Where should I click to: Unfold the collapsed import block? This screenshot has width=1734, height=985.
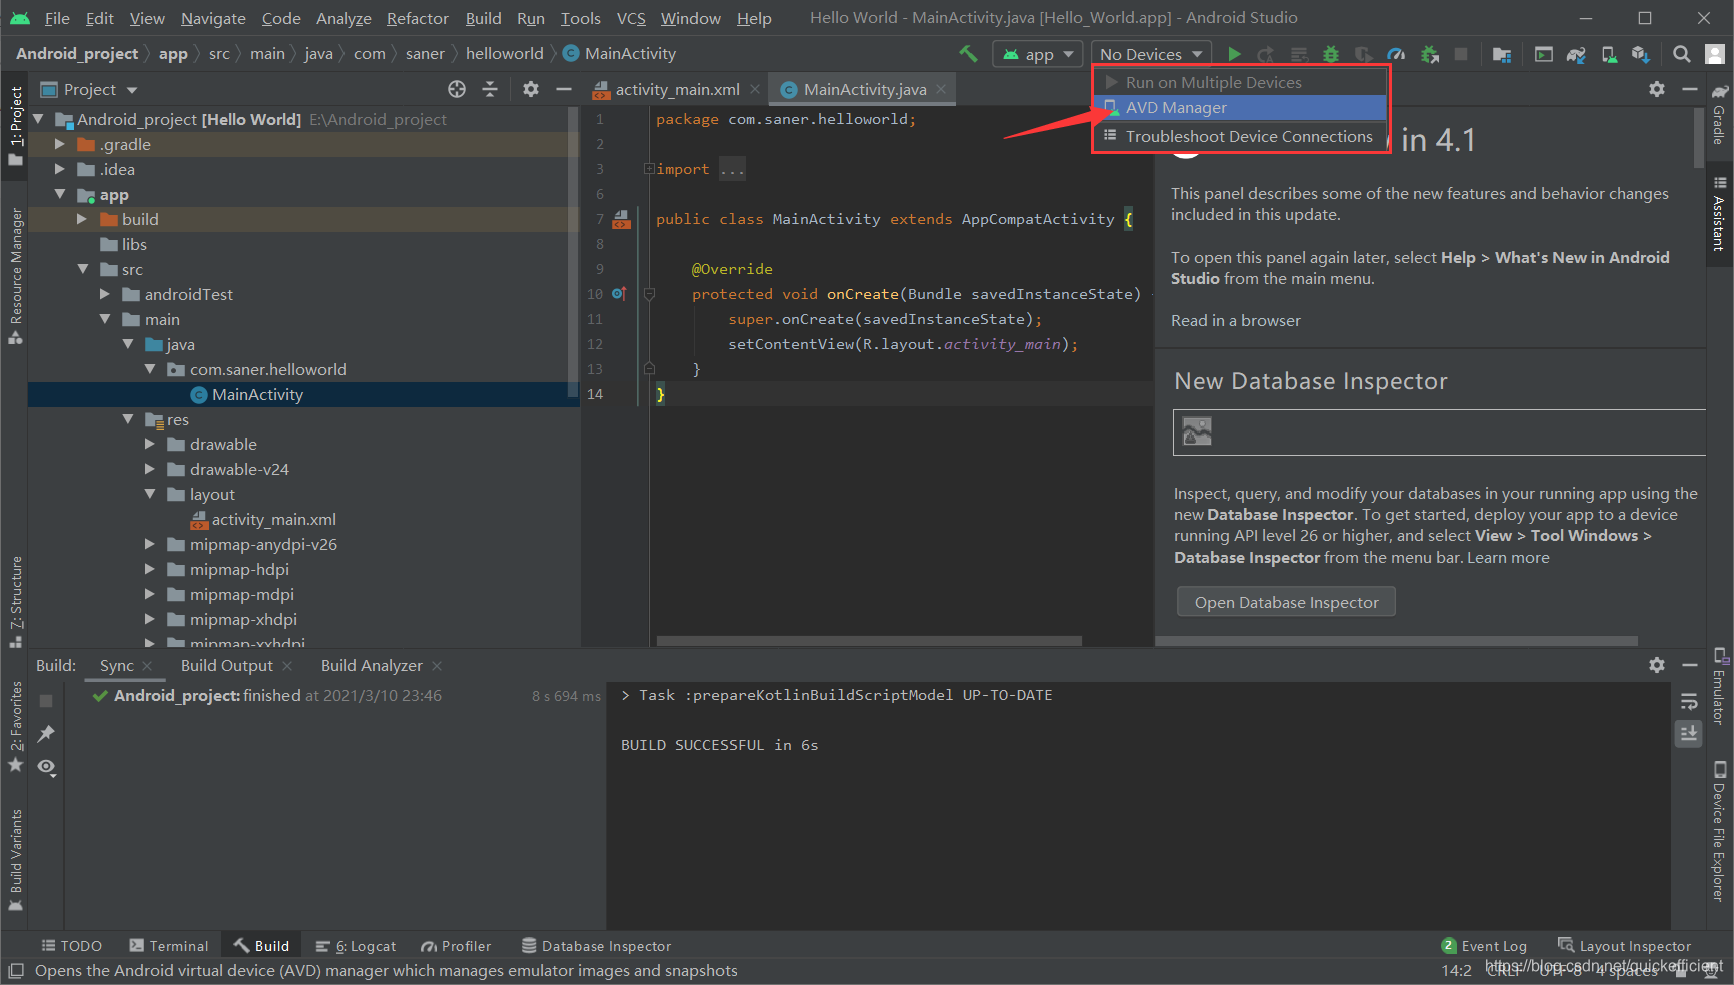[x=649, y=169]
